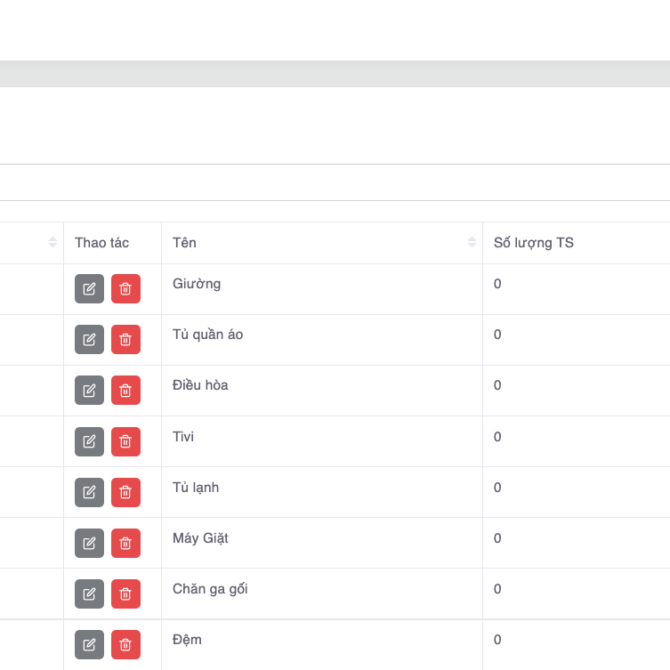Click the red trash icon for Tủ quần áo
The height and width of the screenshot is (670, 670).
click(125, 340)
